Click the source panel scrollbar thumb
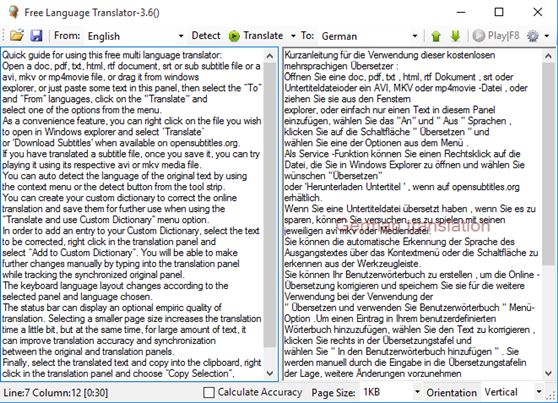558x403 pixels. tap(270, 205)
